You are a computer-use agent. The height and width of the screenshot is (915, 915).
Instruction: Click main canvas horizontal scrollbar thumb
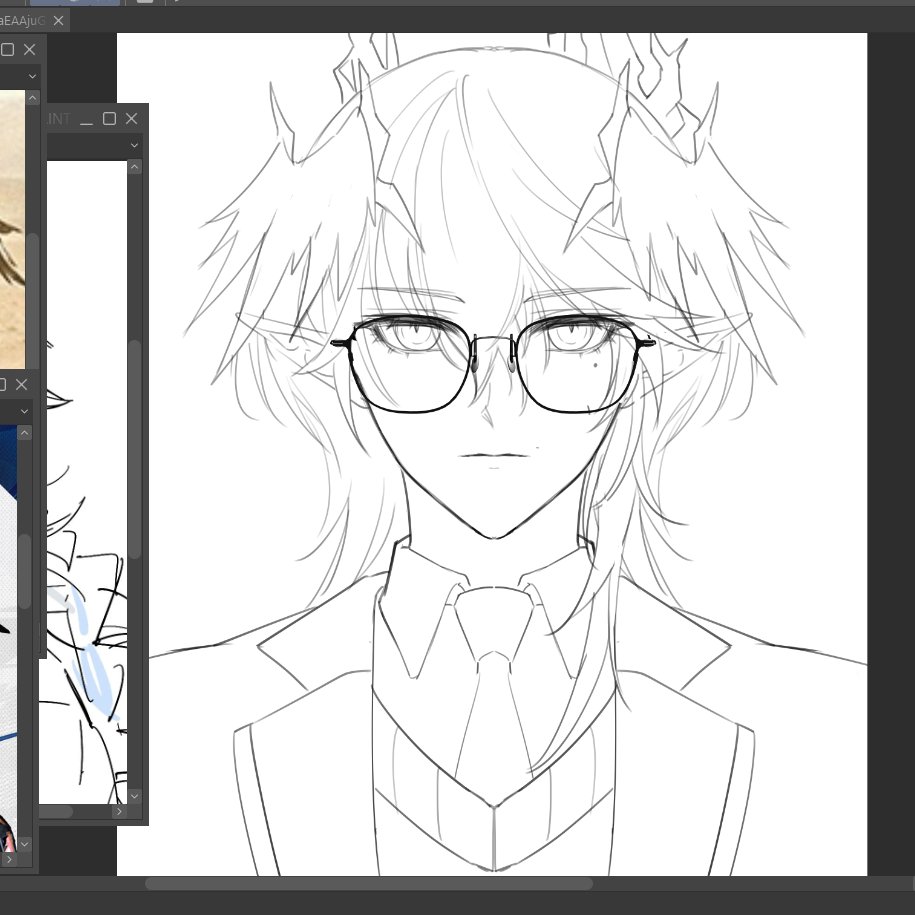click(x=369, y=884)
